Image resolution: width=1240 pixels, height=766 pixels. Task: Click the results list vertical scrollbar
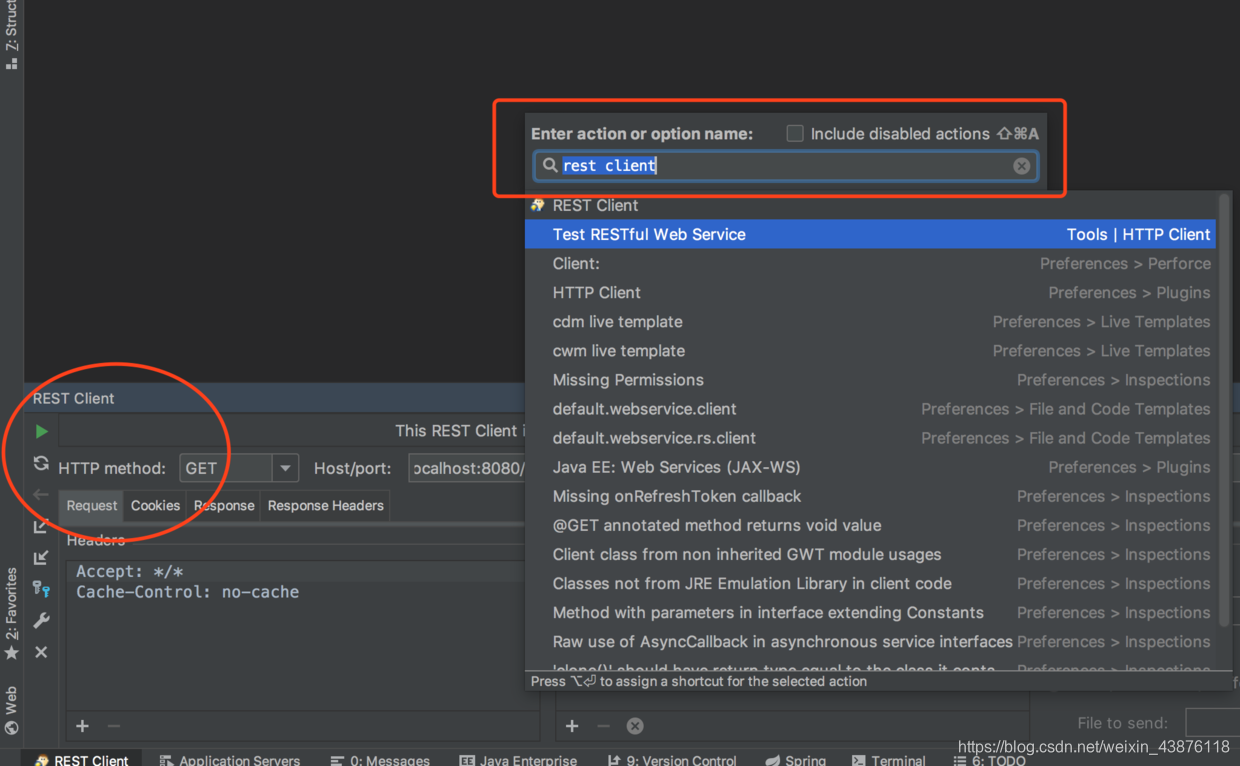point(1224,410)
